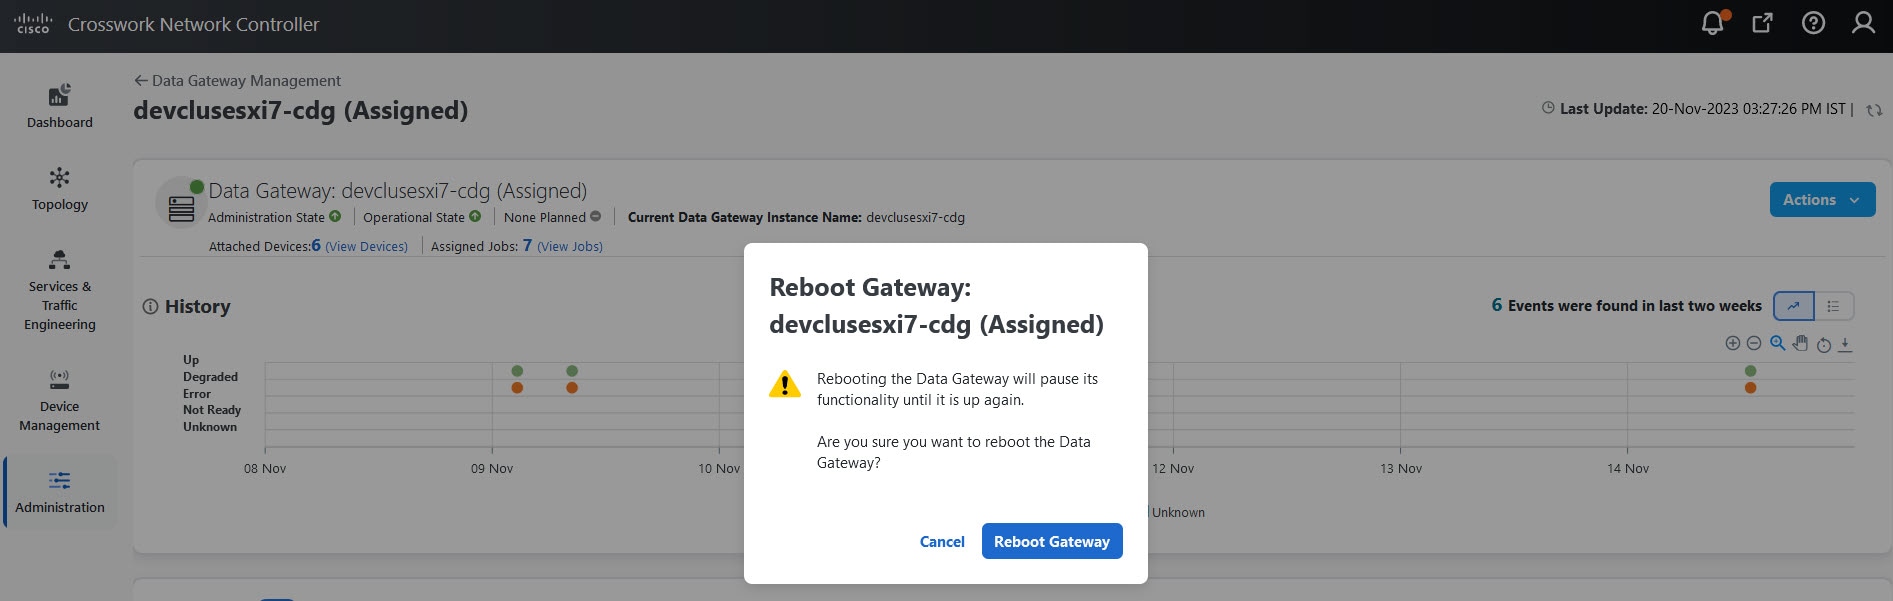Open the user profile icon
The height and width of the screenshot is (601, 1893).
(1863, 23)
